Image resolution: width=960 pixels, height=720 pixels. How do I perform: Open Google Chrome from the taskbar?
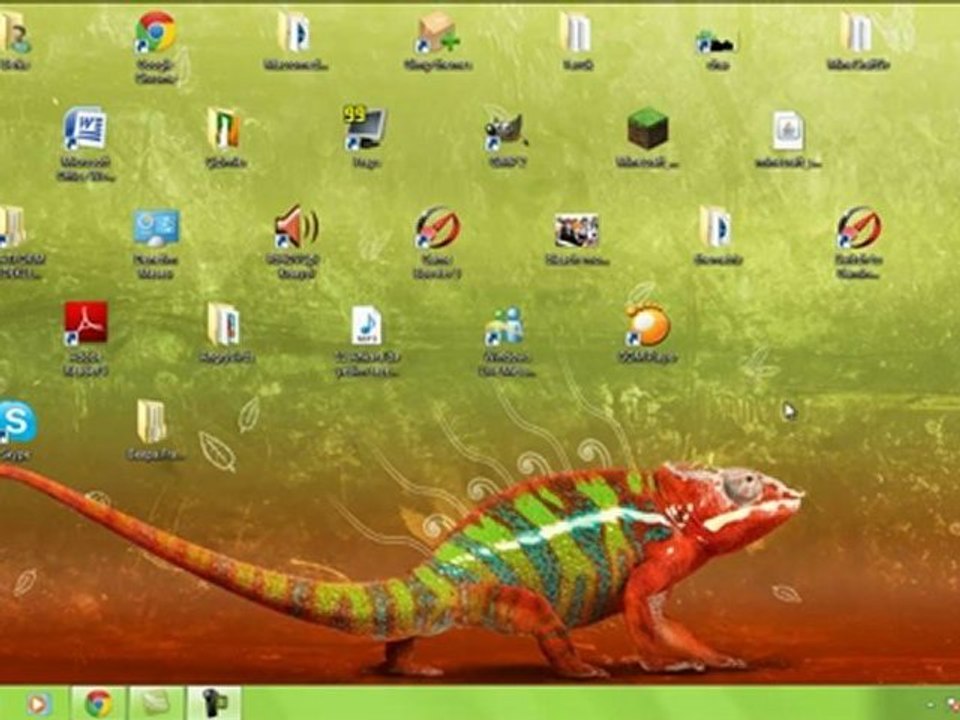click(99, 703)
